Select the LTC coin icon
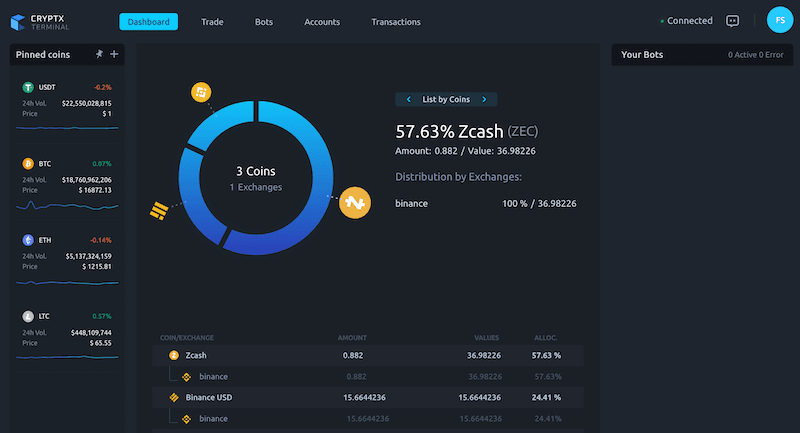 (x=28, y=316)
